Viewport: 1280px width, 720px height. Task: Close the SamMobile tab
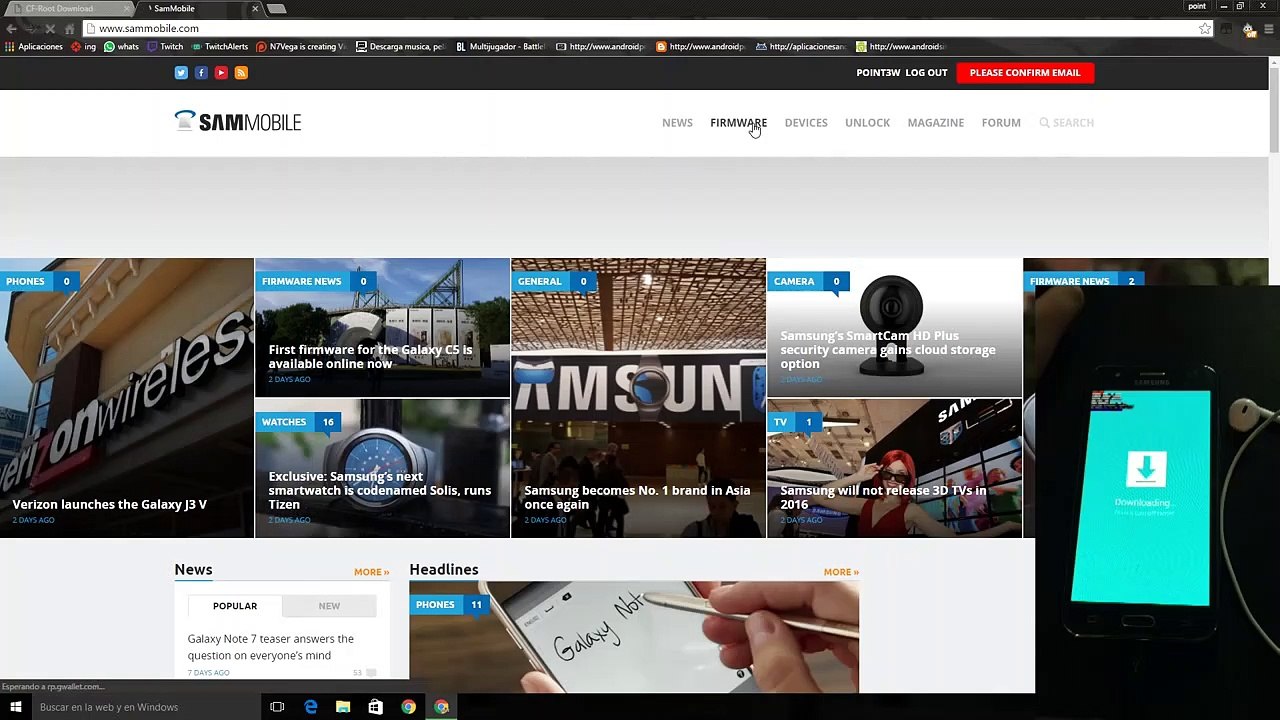tap(255, 8)
